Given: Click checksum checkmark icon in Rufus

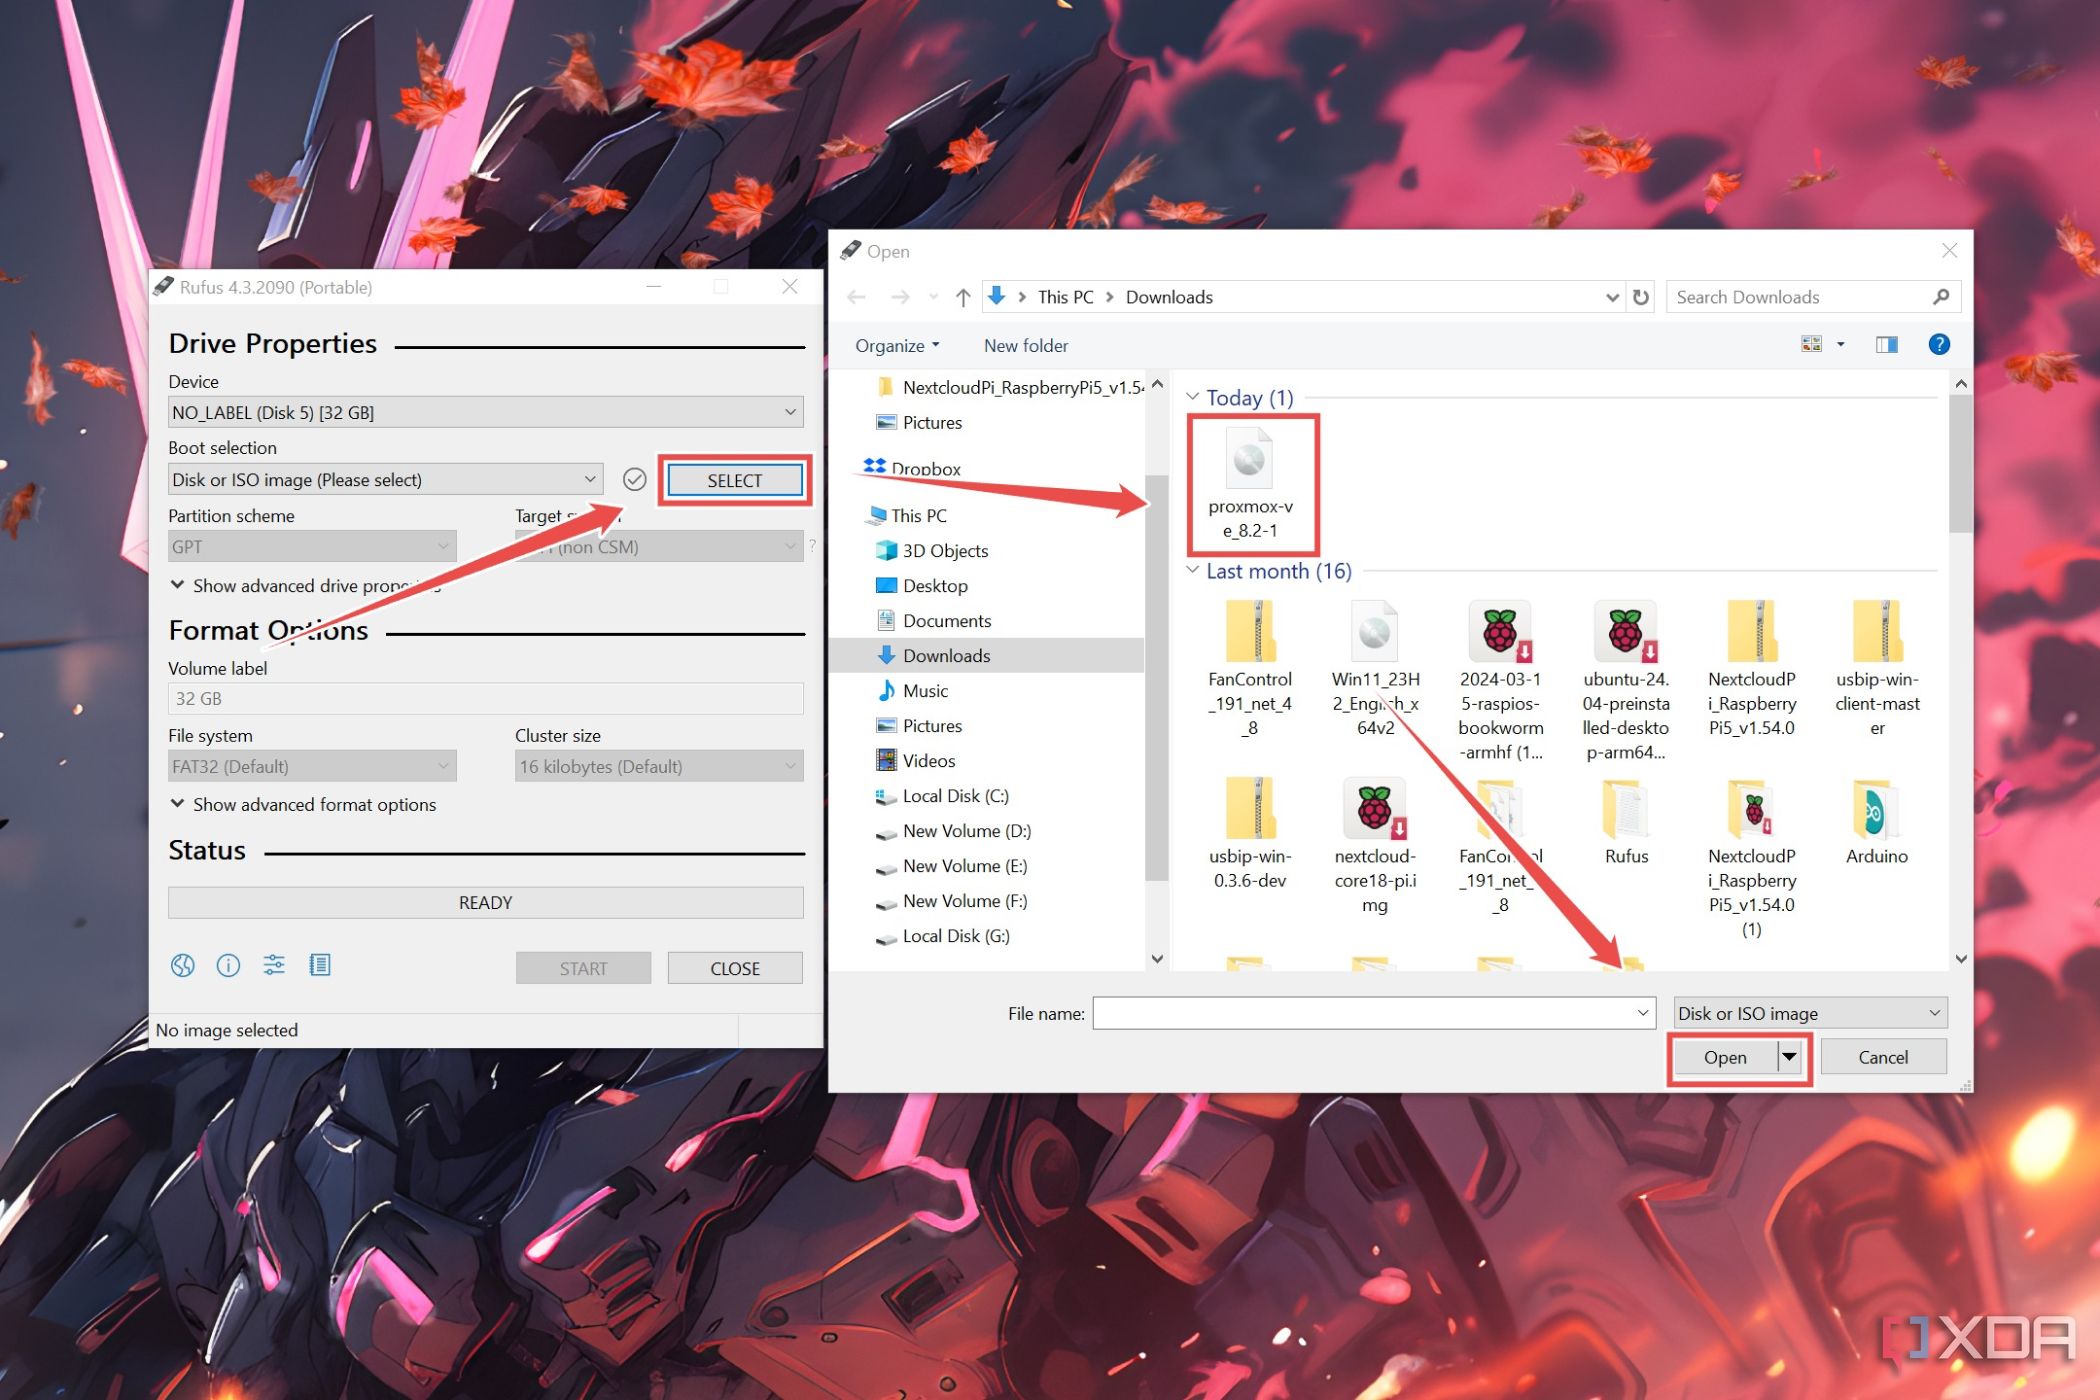Looking at the screenshot, I should pyautogui.click(x=634, y=480).
